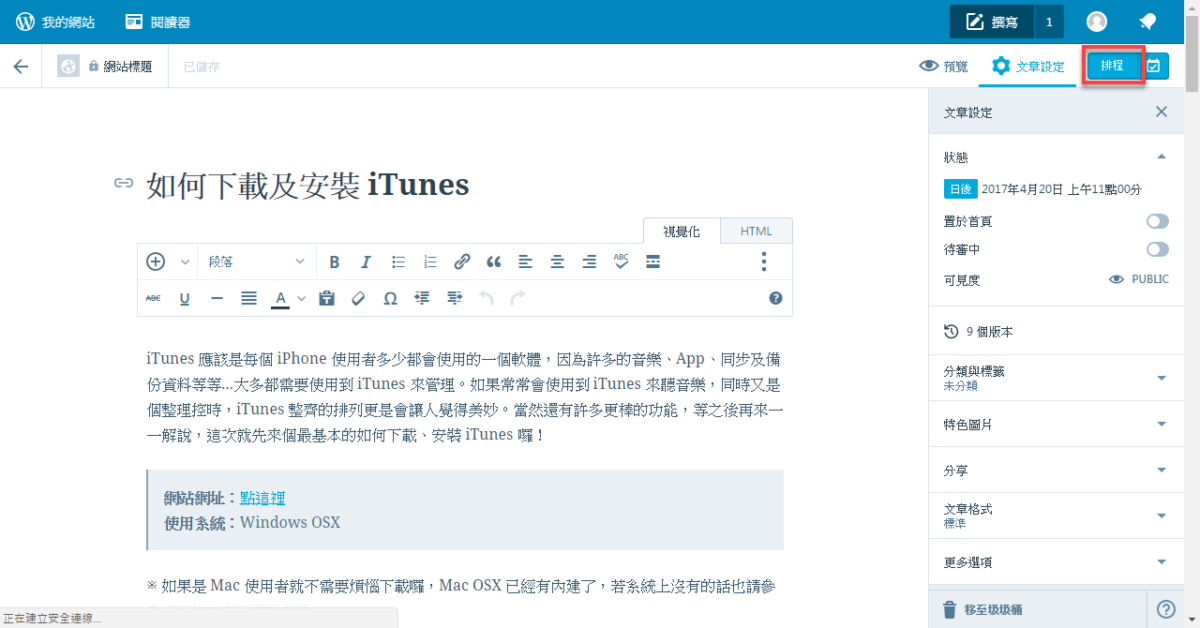Open the 段落 paragraph style dropdown
Screen dimensions: 1200x628
(x=257, y=262)
